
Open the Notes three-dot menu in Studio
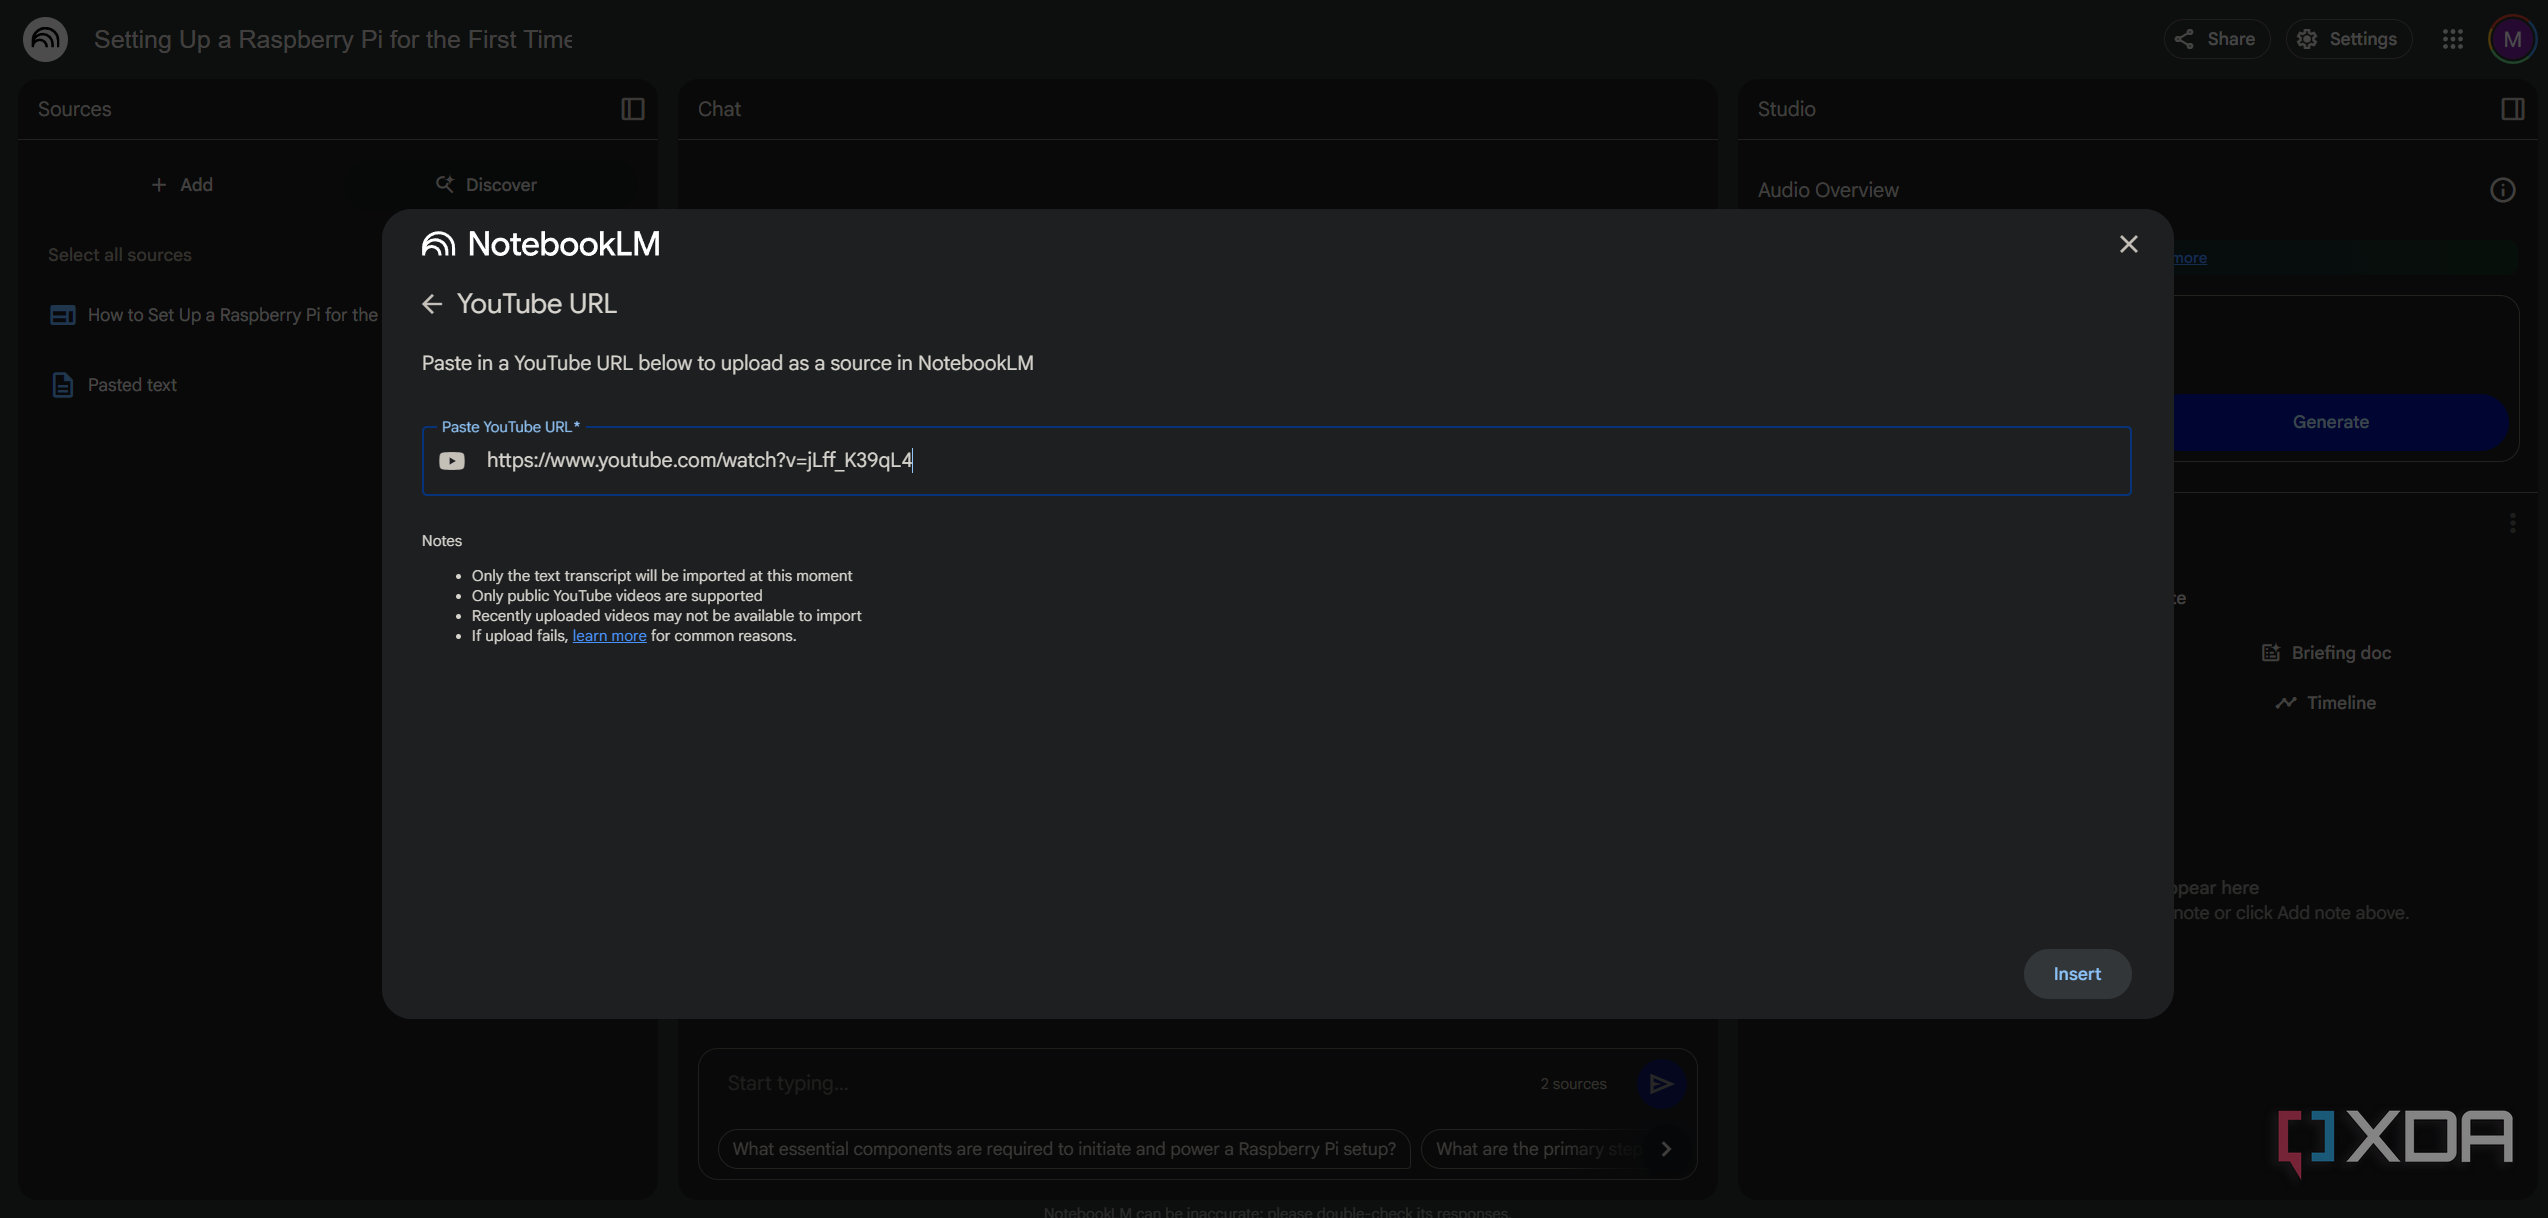(x=2512, y=524)
